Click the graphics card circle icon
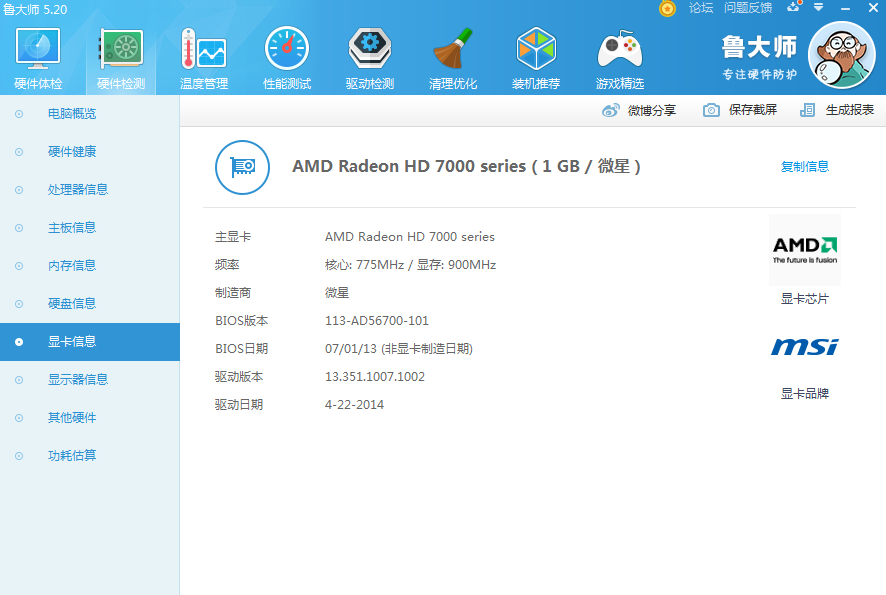This screenshot has width=886, height=595. tap(242, 167)
